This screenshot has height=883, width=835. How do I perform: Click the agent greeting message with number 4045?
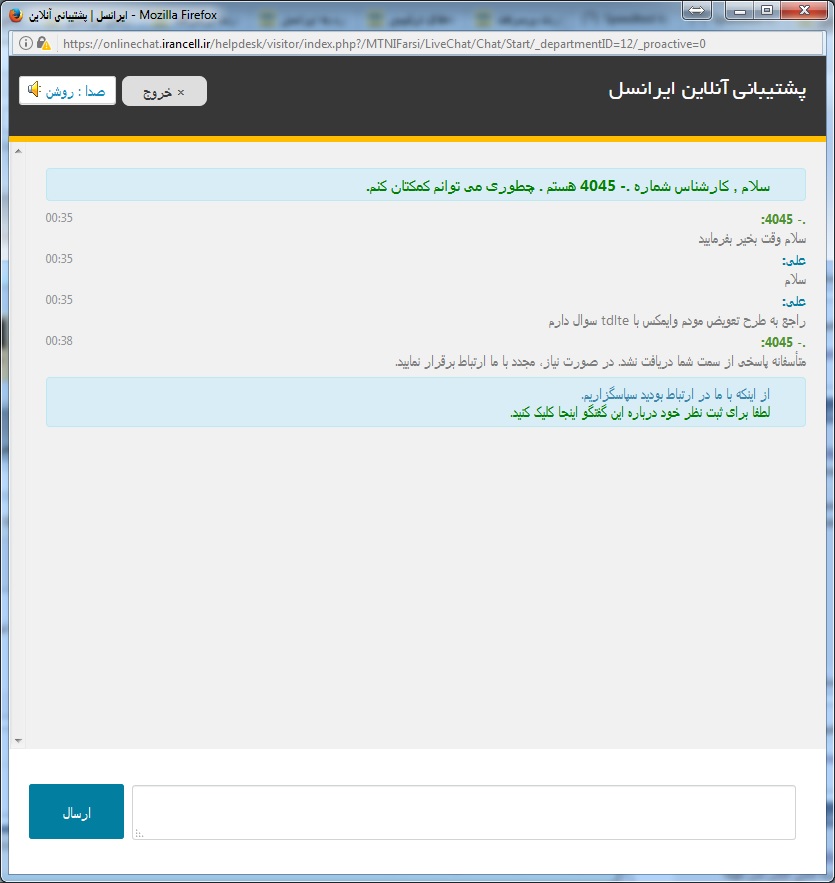click(568, 186)
